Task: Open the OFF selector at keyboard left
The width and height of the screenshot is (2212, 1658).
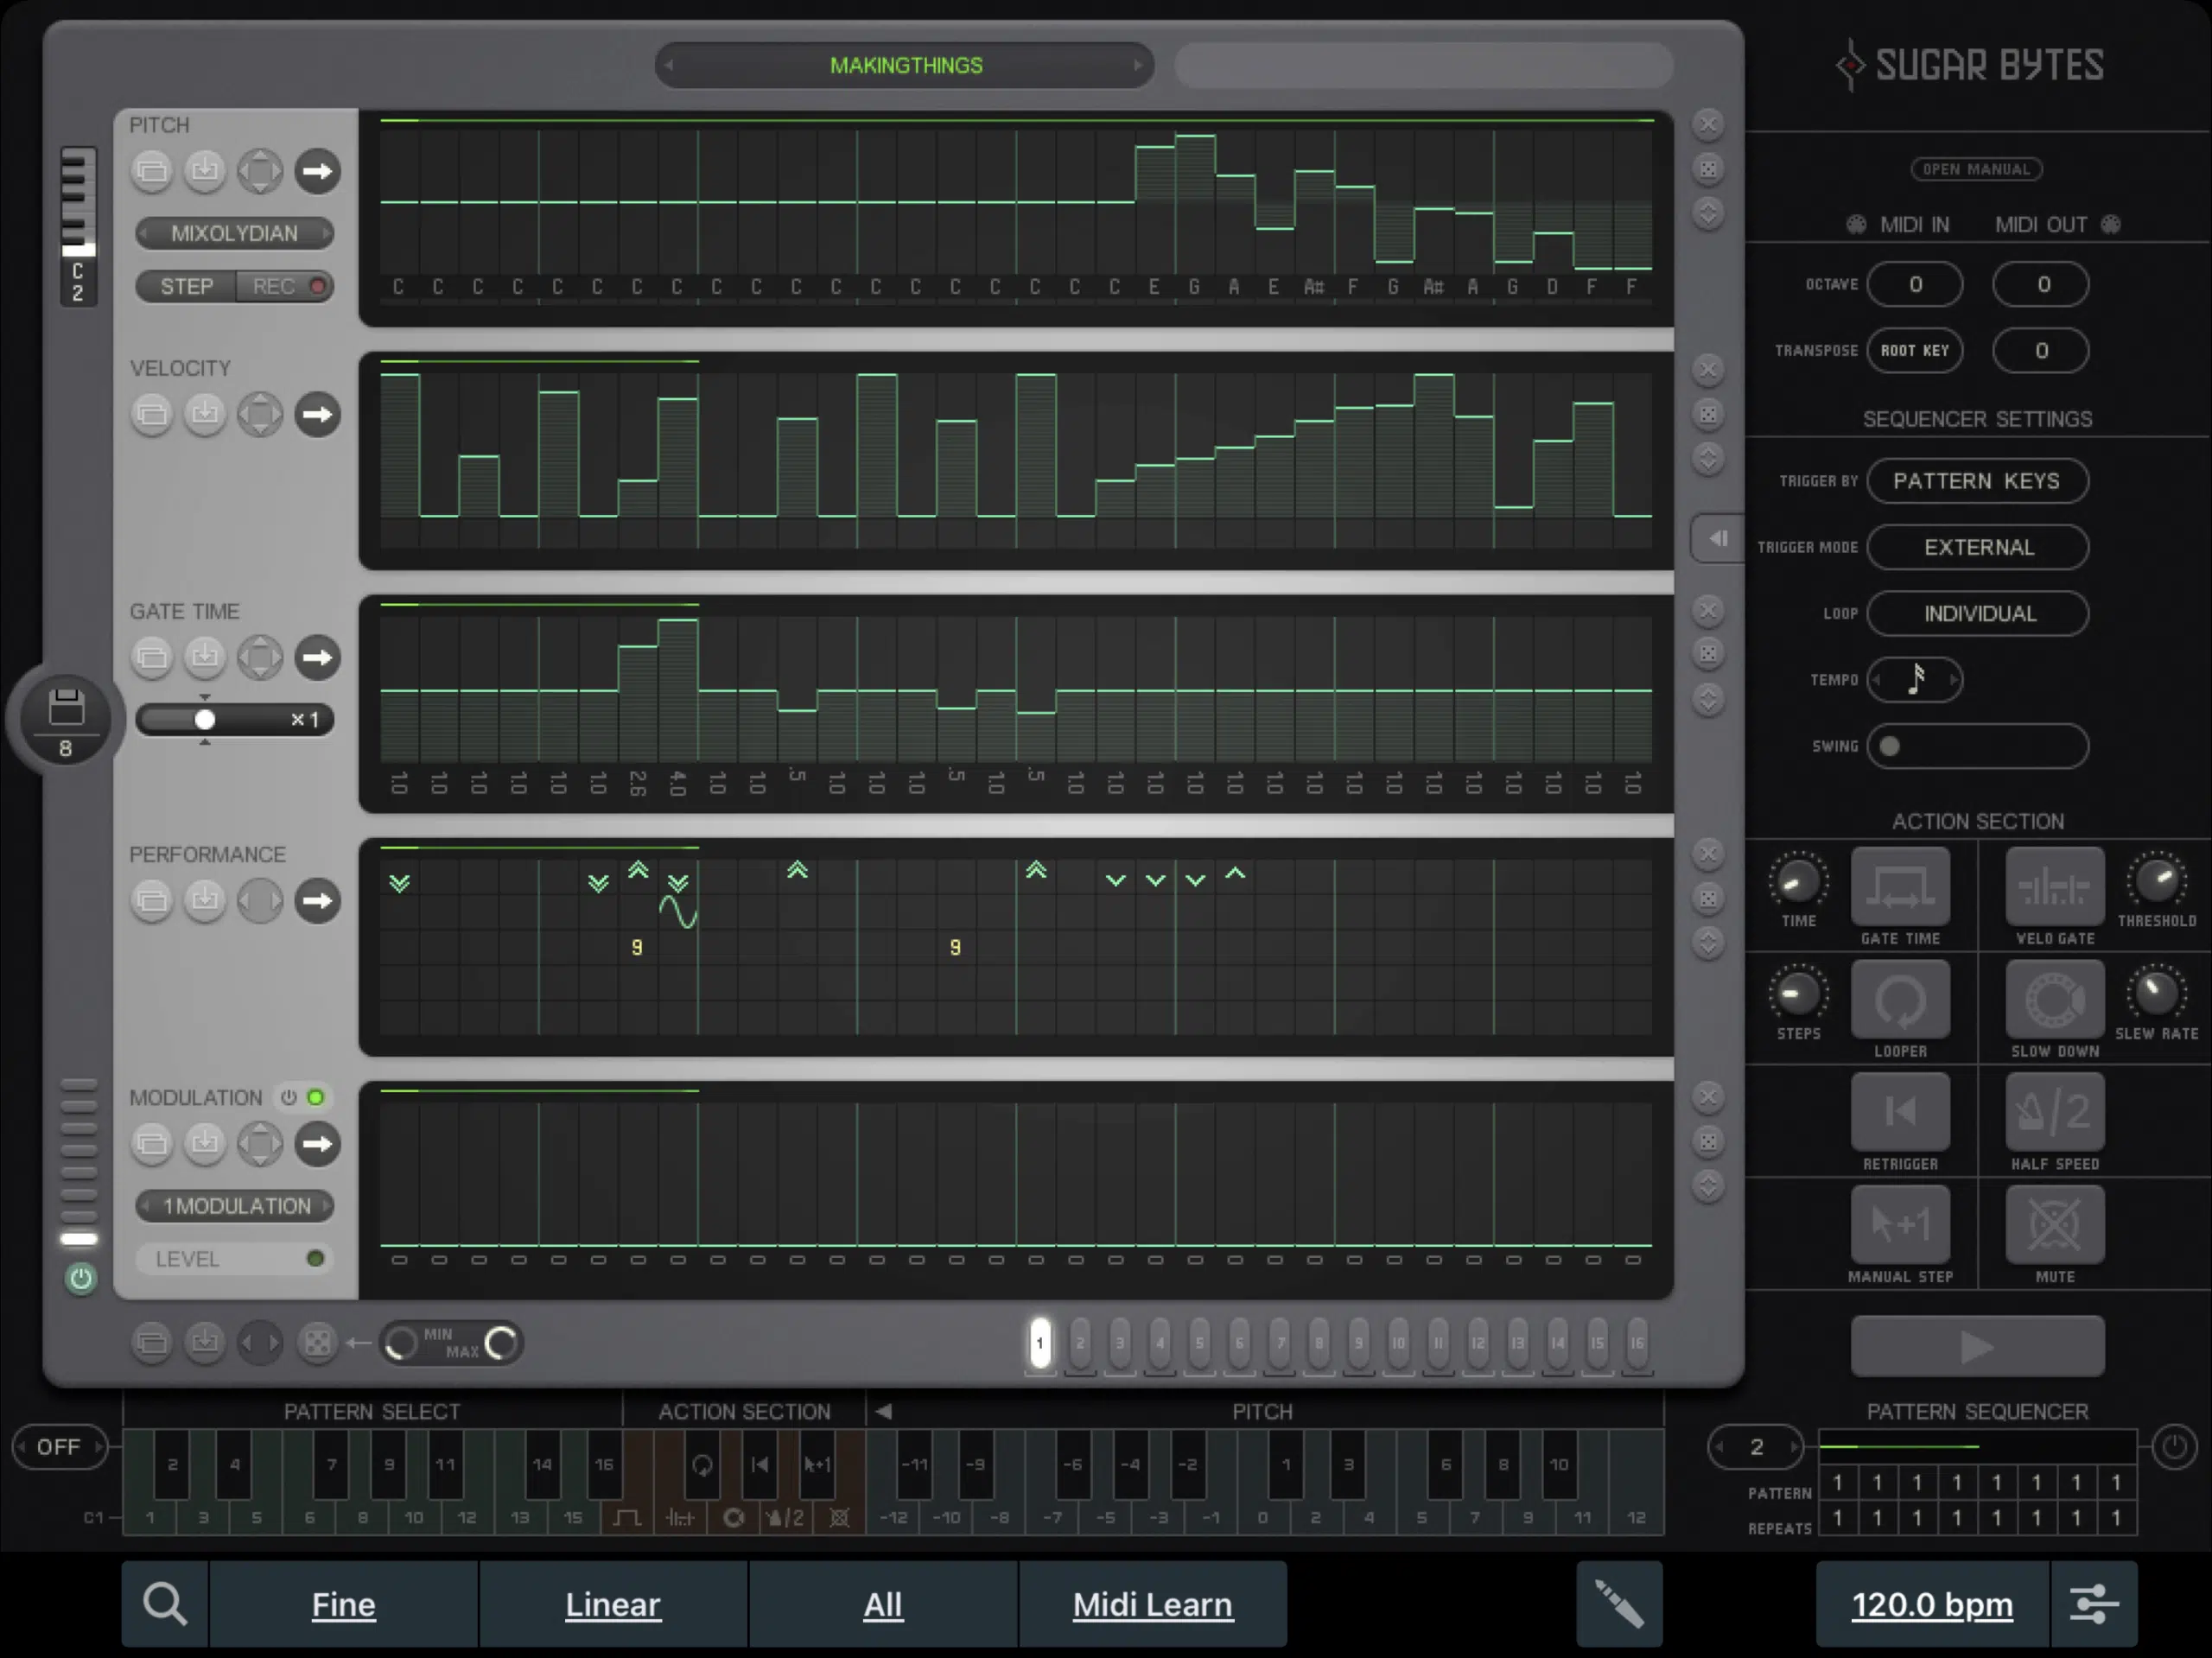Action: click(x=59, y=1447)
